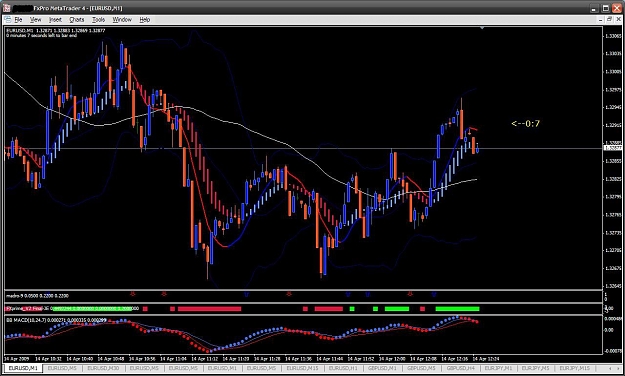Viewport: 625px width, 376px height.
Task: Click the 'madro-9 0.0500 0.2200 0.2200' indicator label
Action: [37, 296]
